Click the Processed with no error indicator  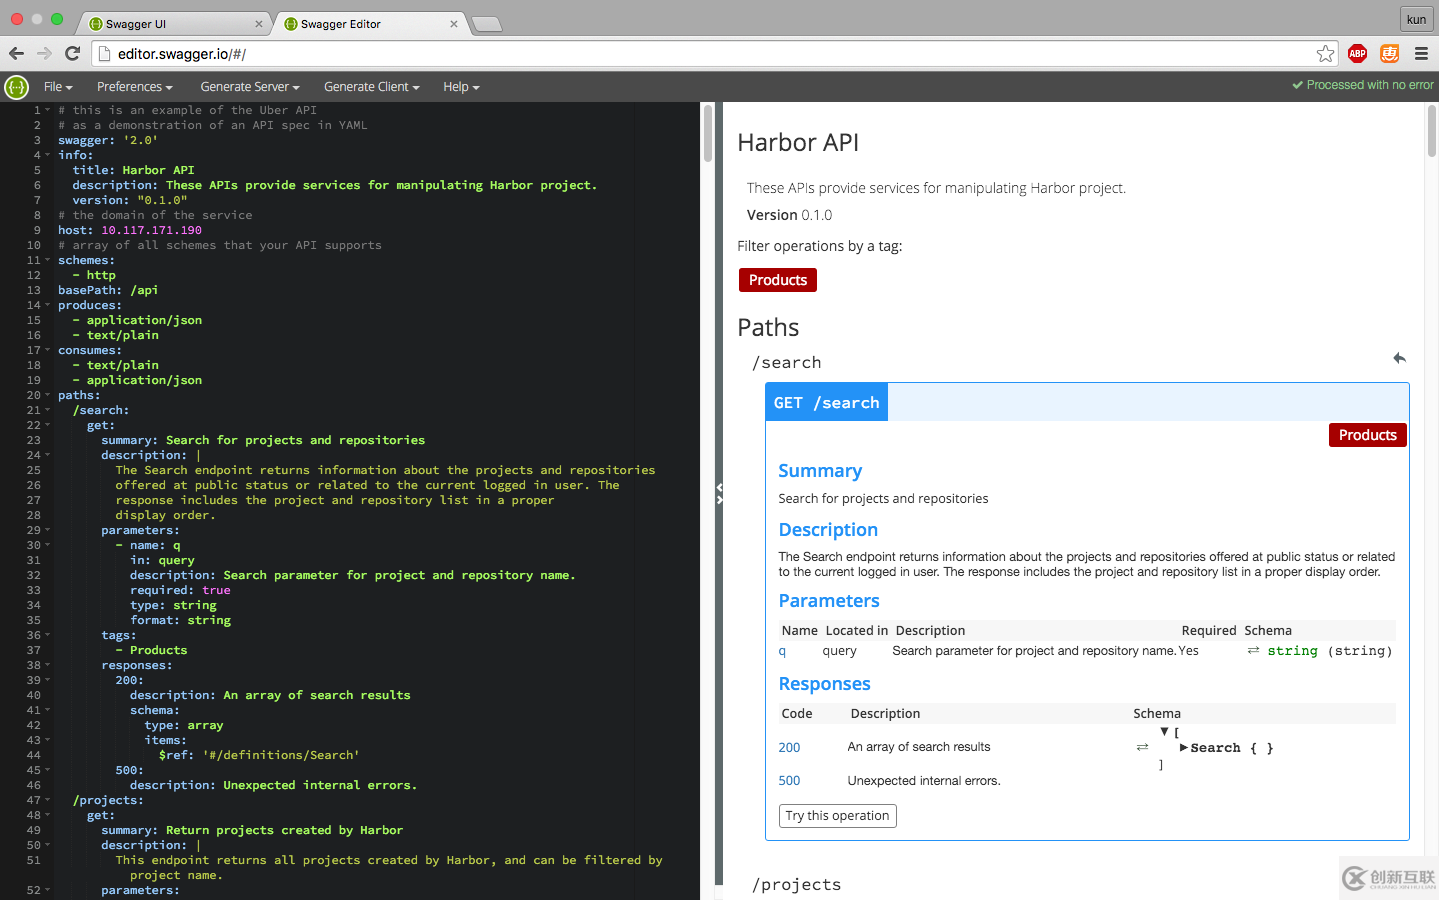point(1362,85)
